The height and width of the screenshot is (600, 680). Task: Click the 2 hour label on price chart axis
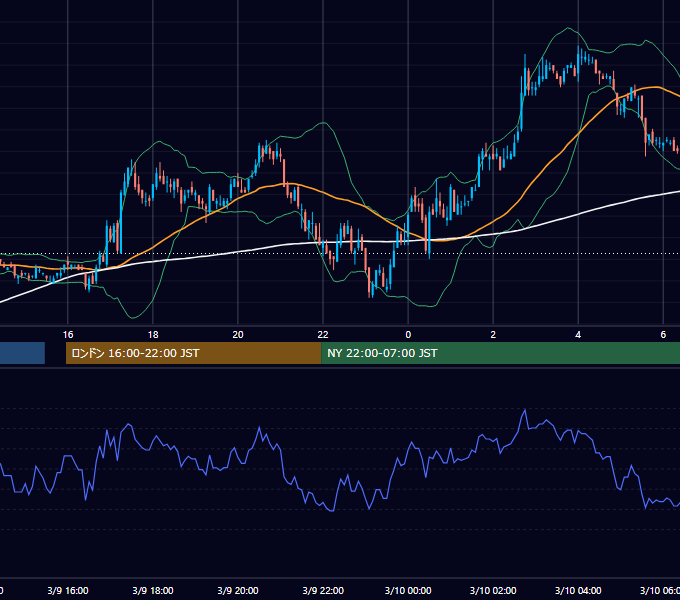click(x=493, y=335)
